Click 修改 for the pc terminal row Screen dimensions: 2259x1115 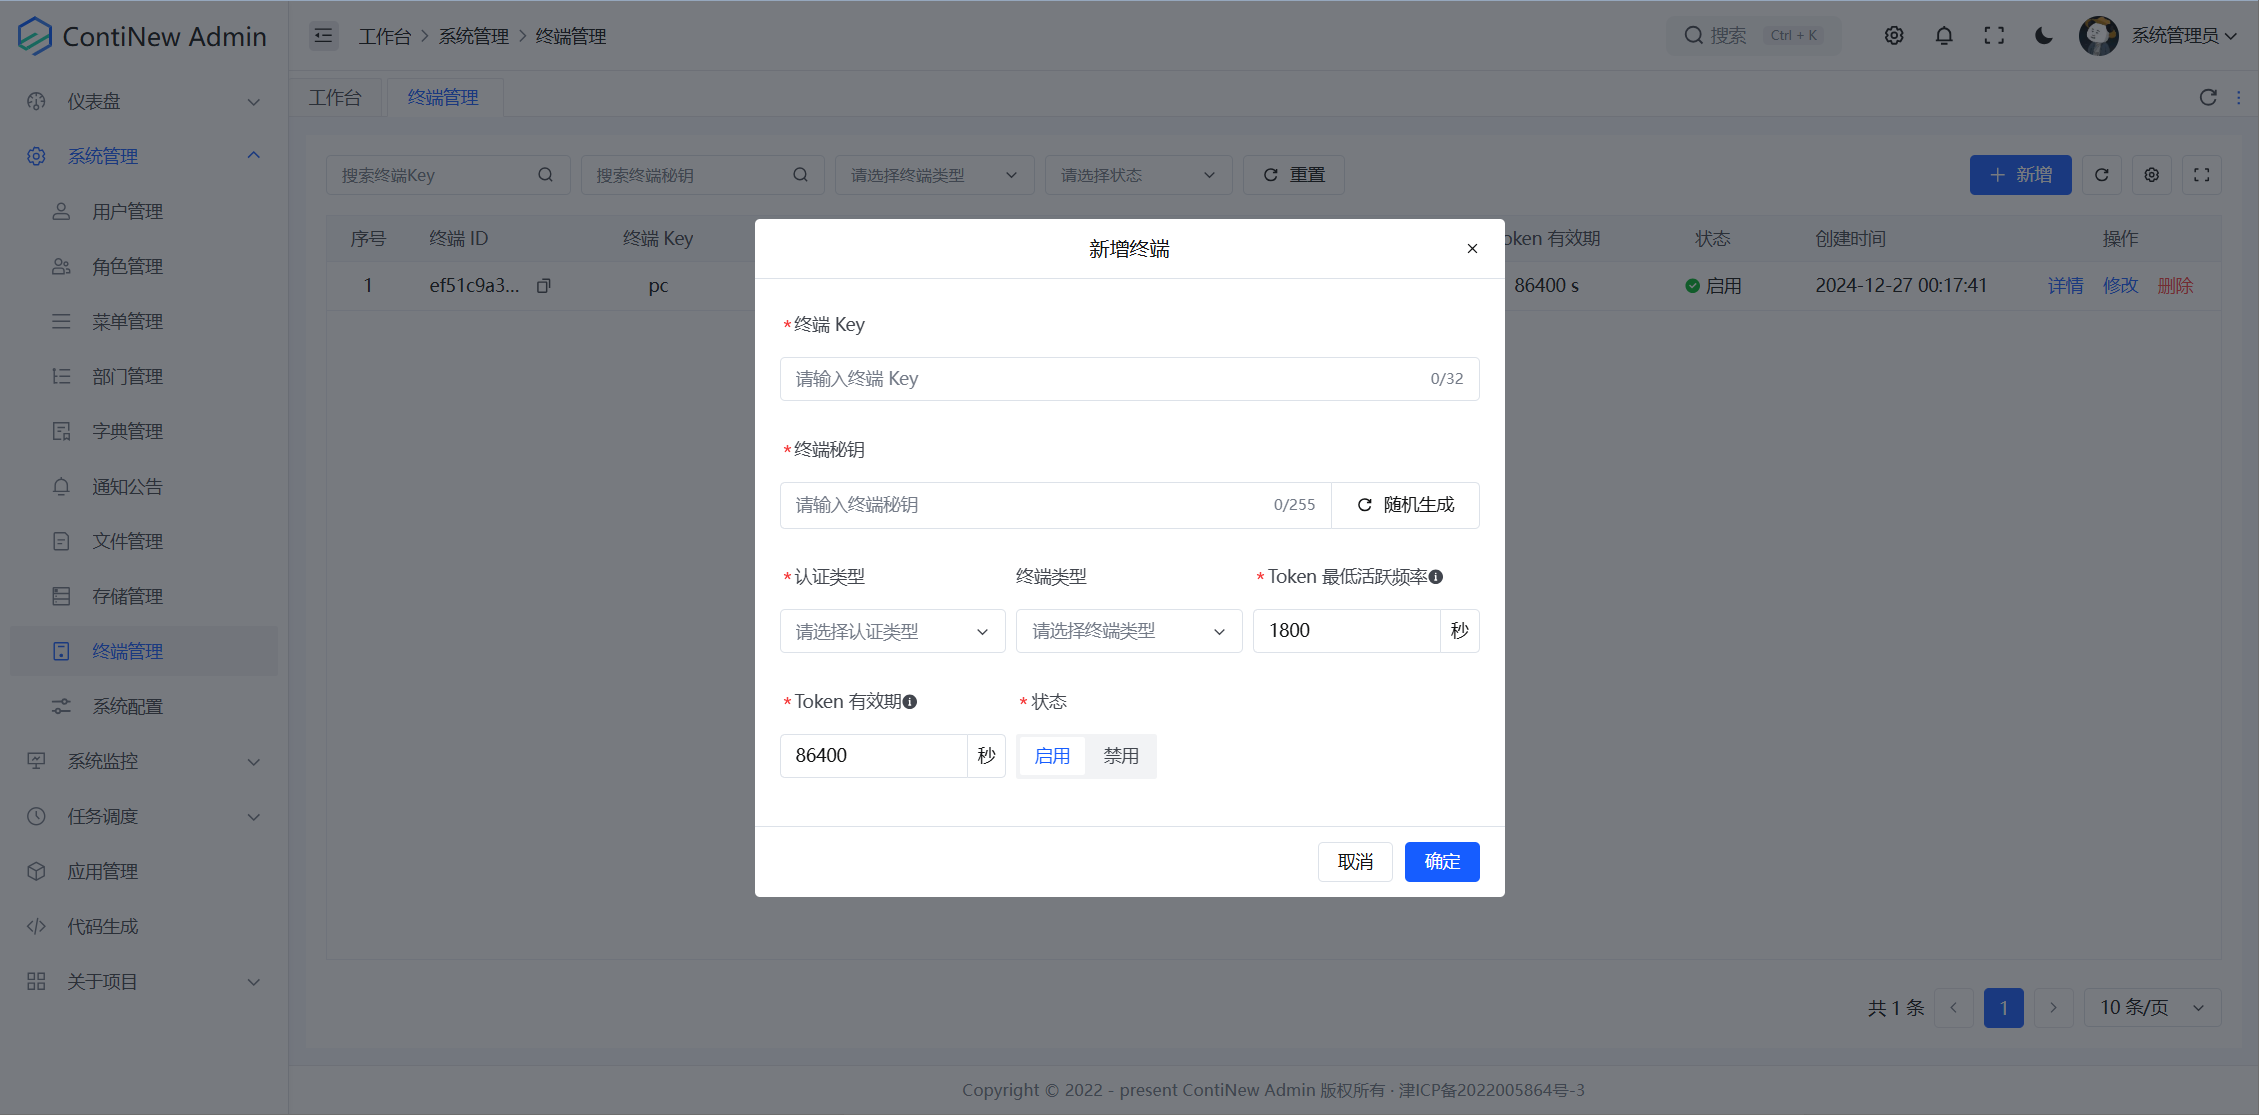click(2120, 286)
